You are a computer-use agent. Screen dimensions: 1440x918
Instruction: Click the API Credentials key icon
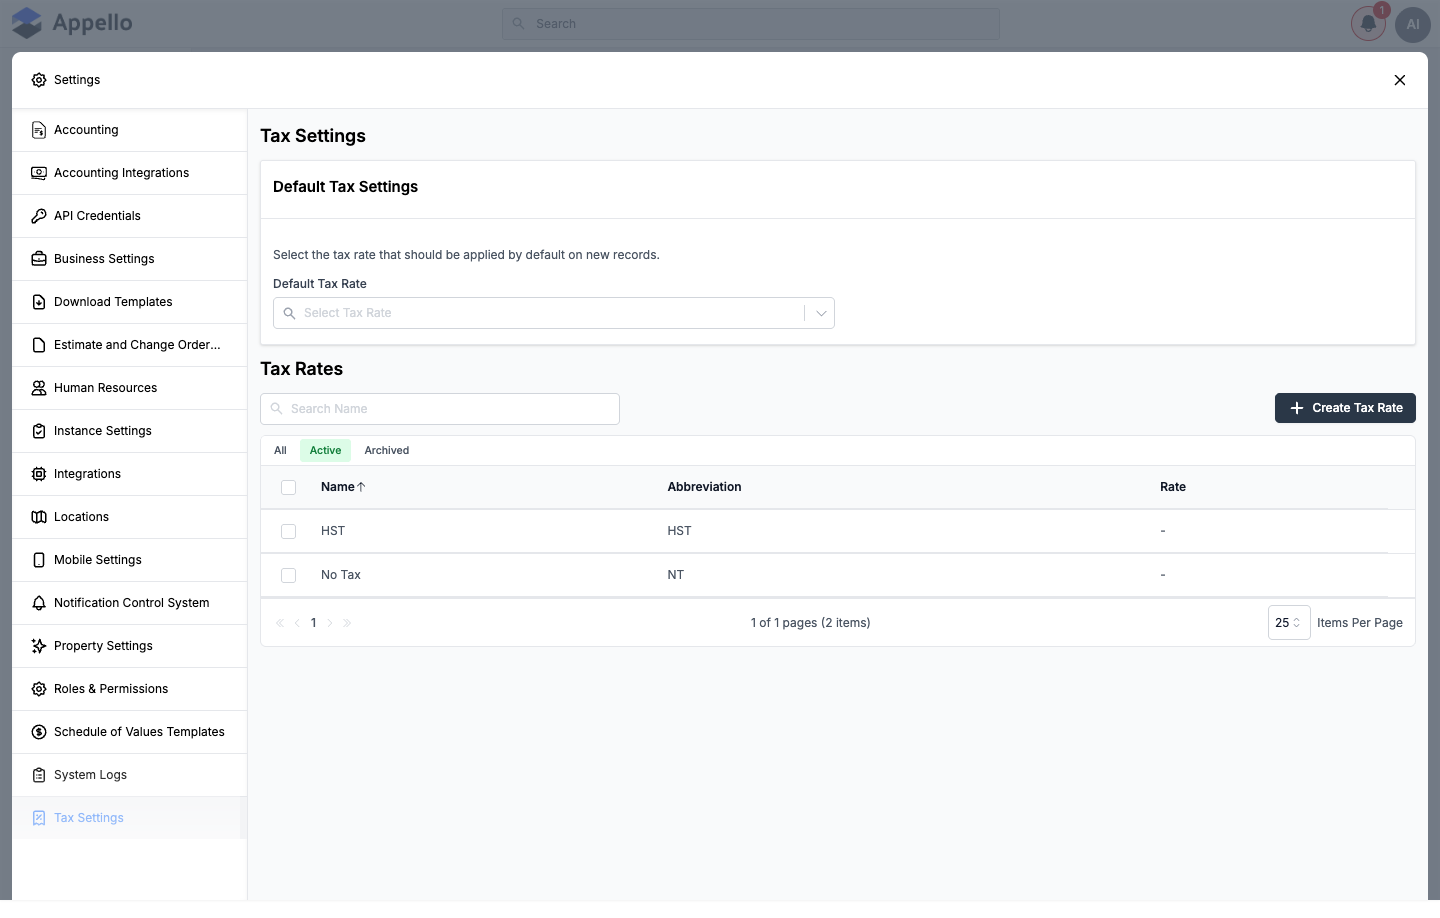point(39,216)
